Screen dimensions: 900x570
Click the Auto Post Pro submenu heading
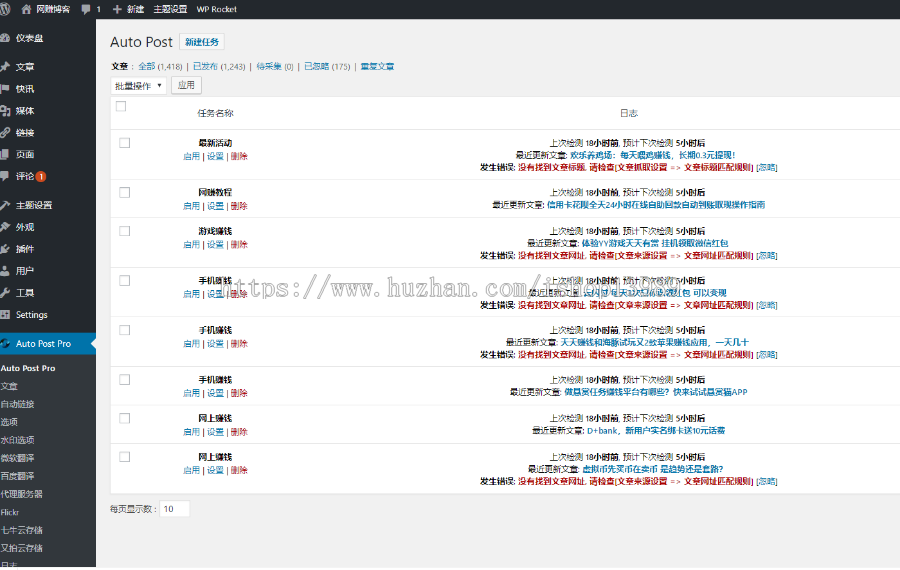pyautogui.click(x=28, y=368)
